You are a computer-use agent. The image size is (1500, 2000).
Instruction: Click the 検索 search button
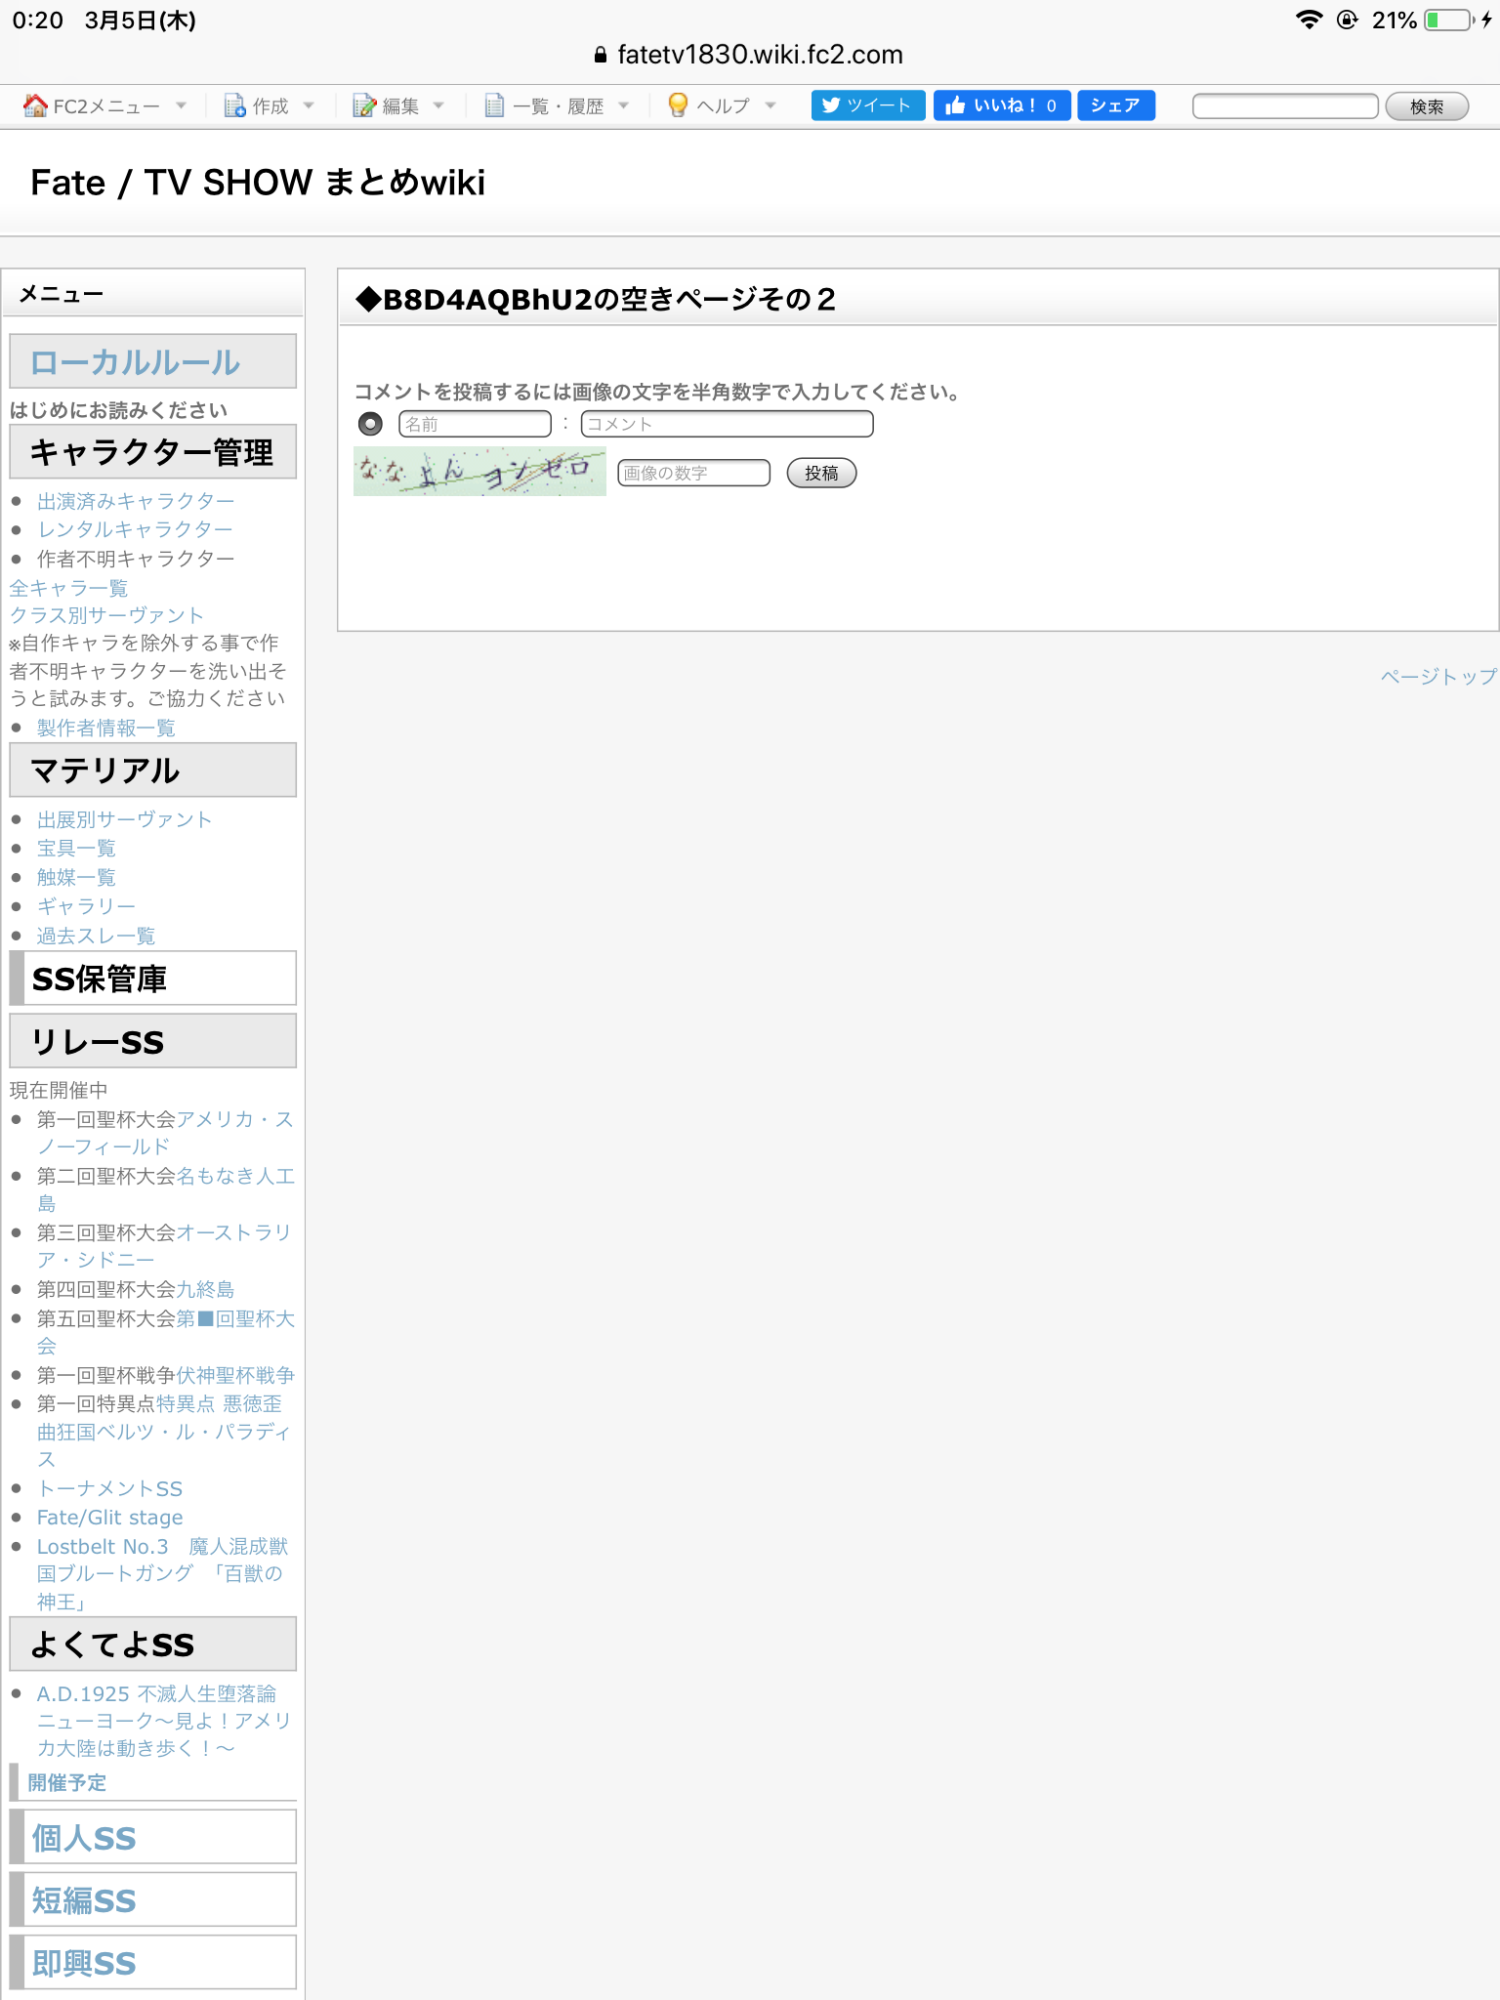(1426, 107)
